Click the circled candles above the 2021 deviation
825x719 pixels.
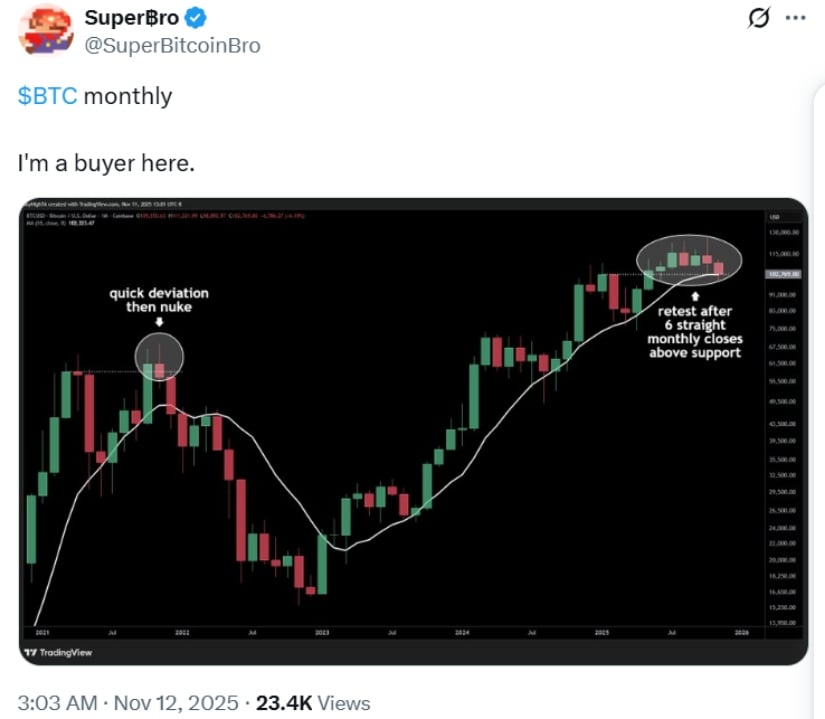point(159,355)
